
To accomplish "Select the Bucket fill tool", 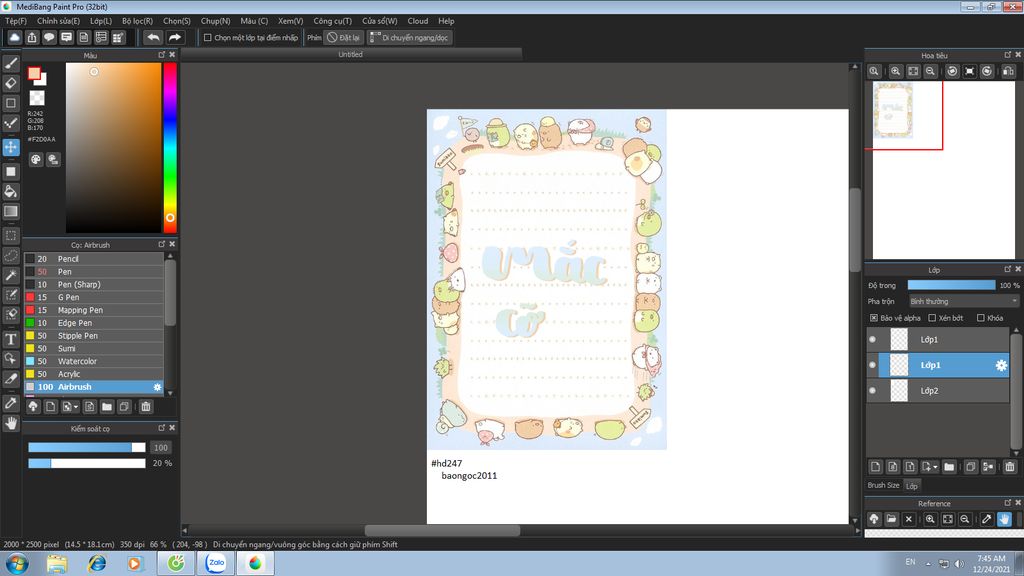I will point(11,191).
